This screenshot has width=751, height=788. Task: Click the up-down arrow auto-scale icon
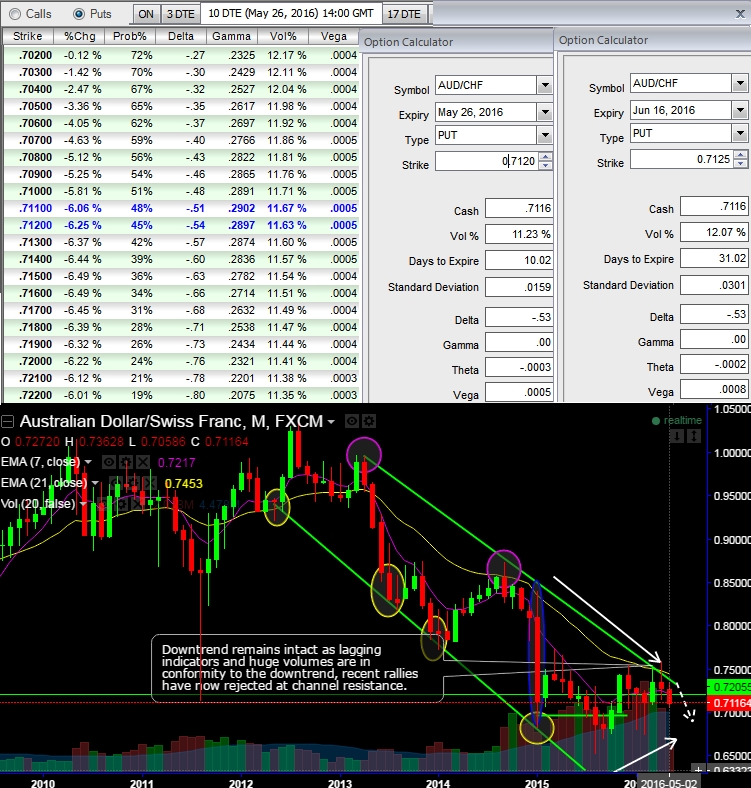pos(693,436)
